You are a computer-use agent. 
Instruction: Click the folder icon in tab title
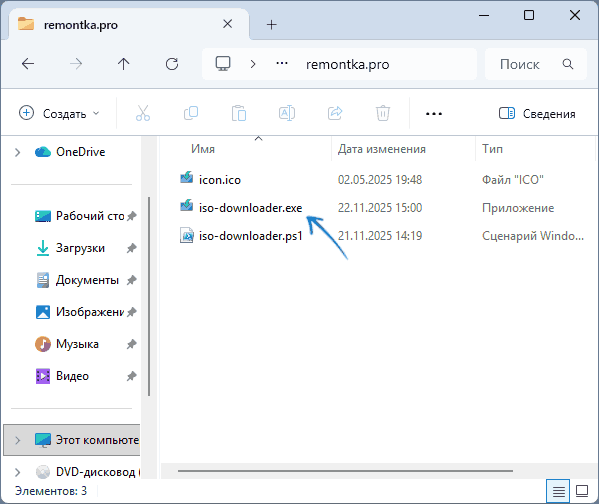click(x=26, y=24)
